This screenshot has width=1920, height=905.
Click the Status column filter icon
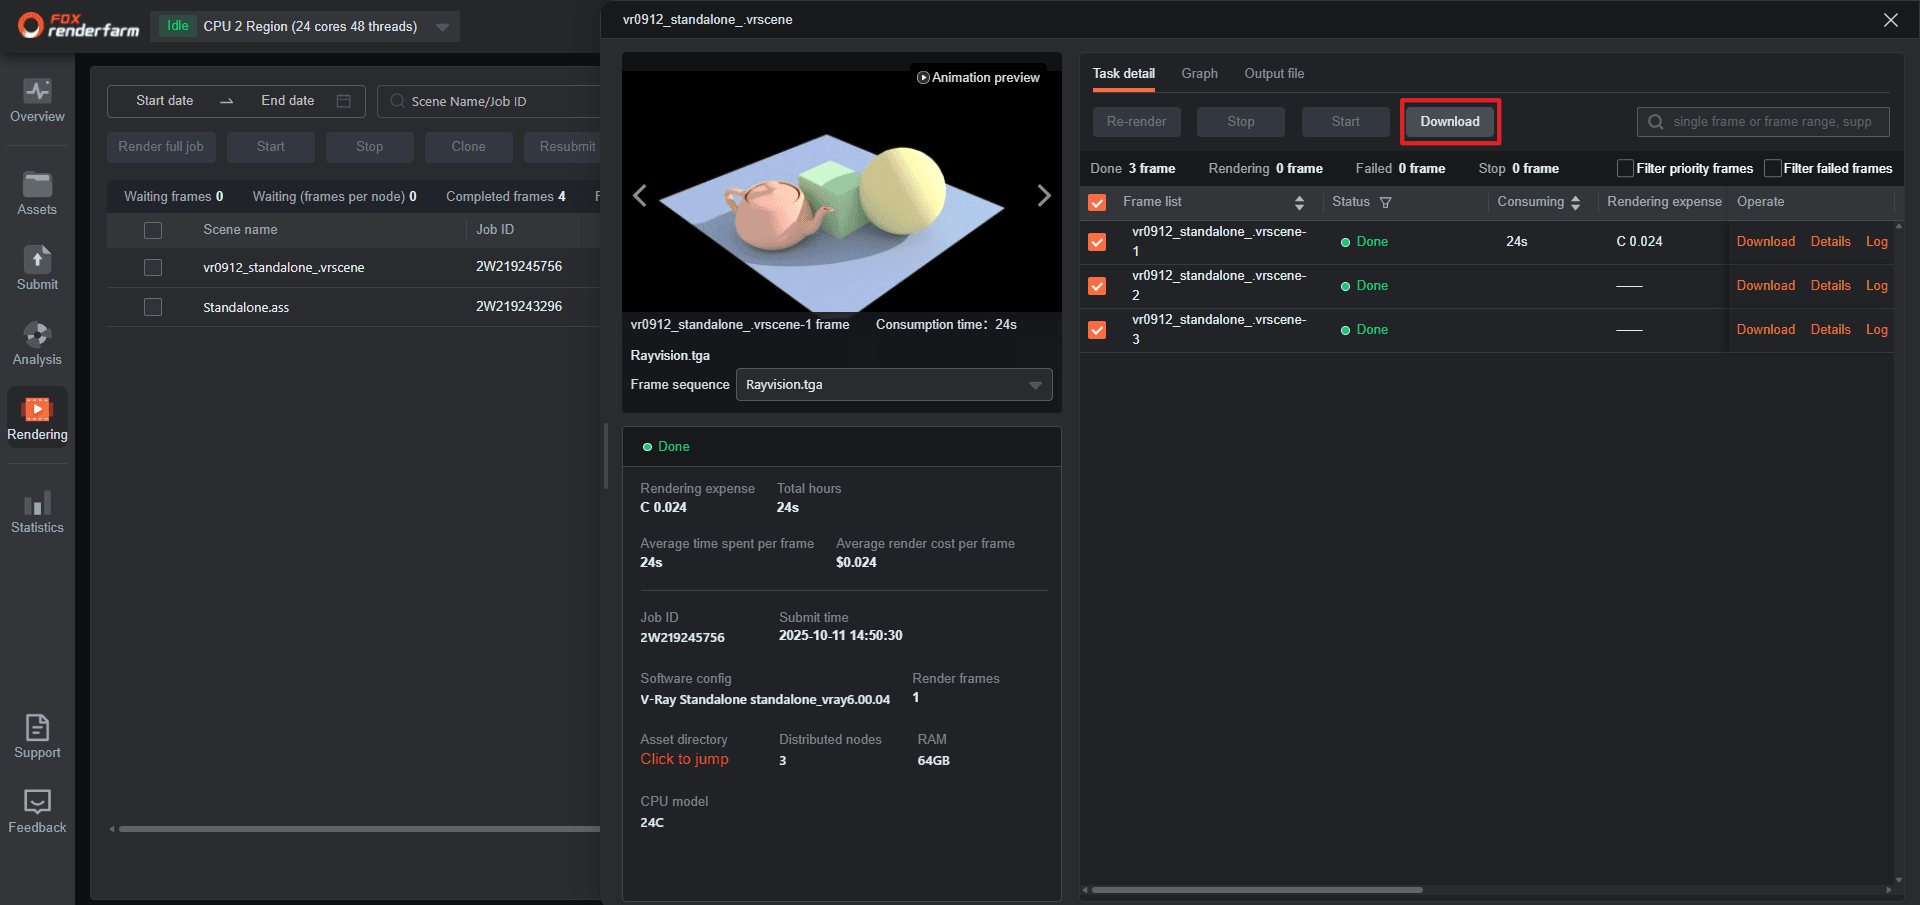point(1385,203)
